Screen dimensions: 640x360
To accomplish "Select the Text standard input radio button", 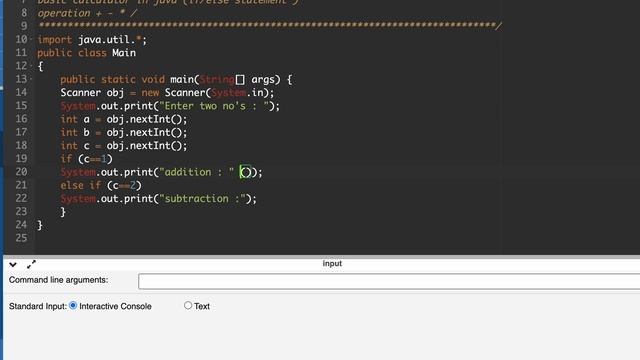I will click(188, 305).
